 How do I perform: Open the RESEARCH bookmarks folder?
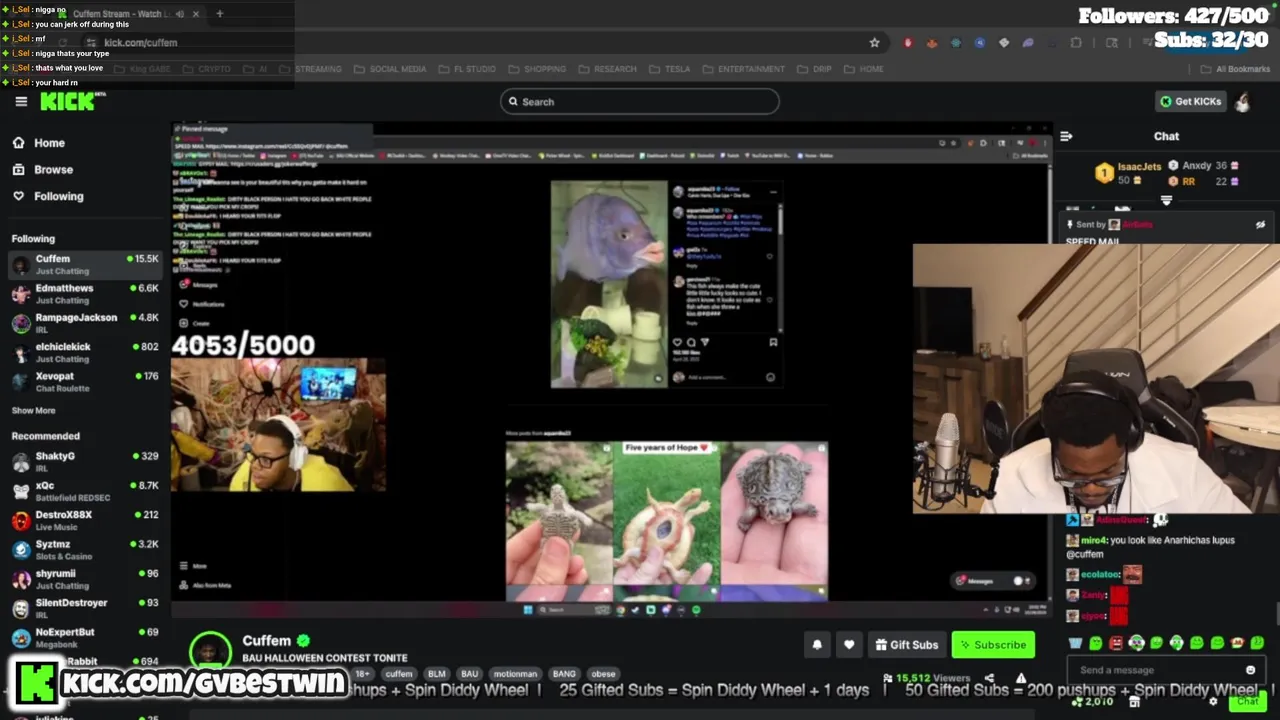pos(607,69)
